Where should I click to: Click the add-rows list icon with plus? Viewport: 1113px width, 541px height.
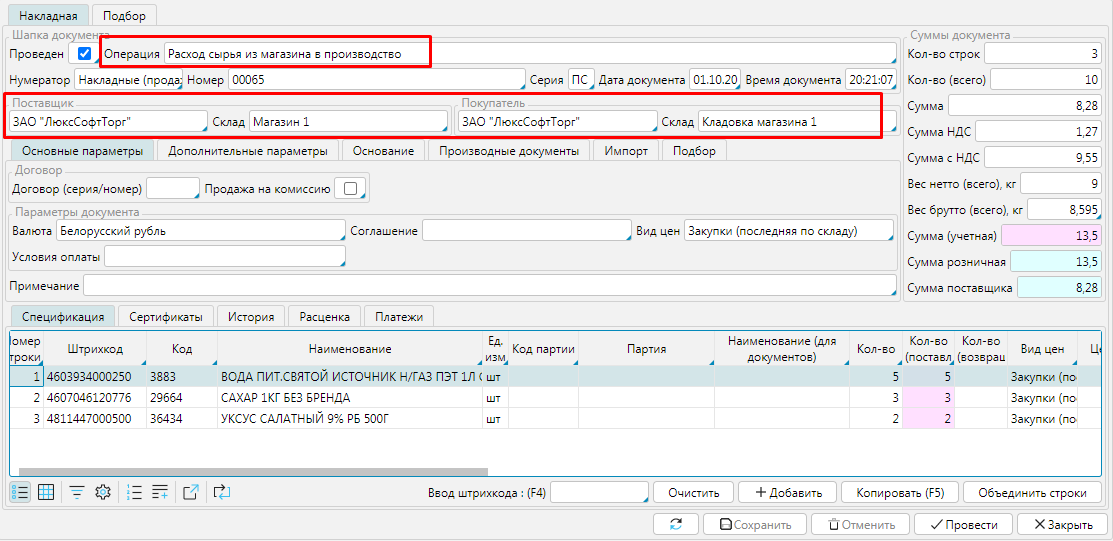(160, 492)
